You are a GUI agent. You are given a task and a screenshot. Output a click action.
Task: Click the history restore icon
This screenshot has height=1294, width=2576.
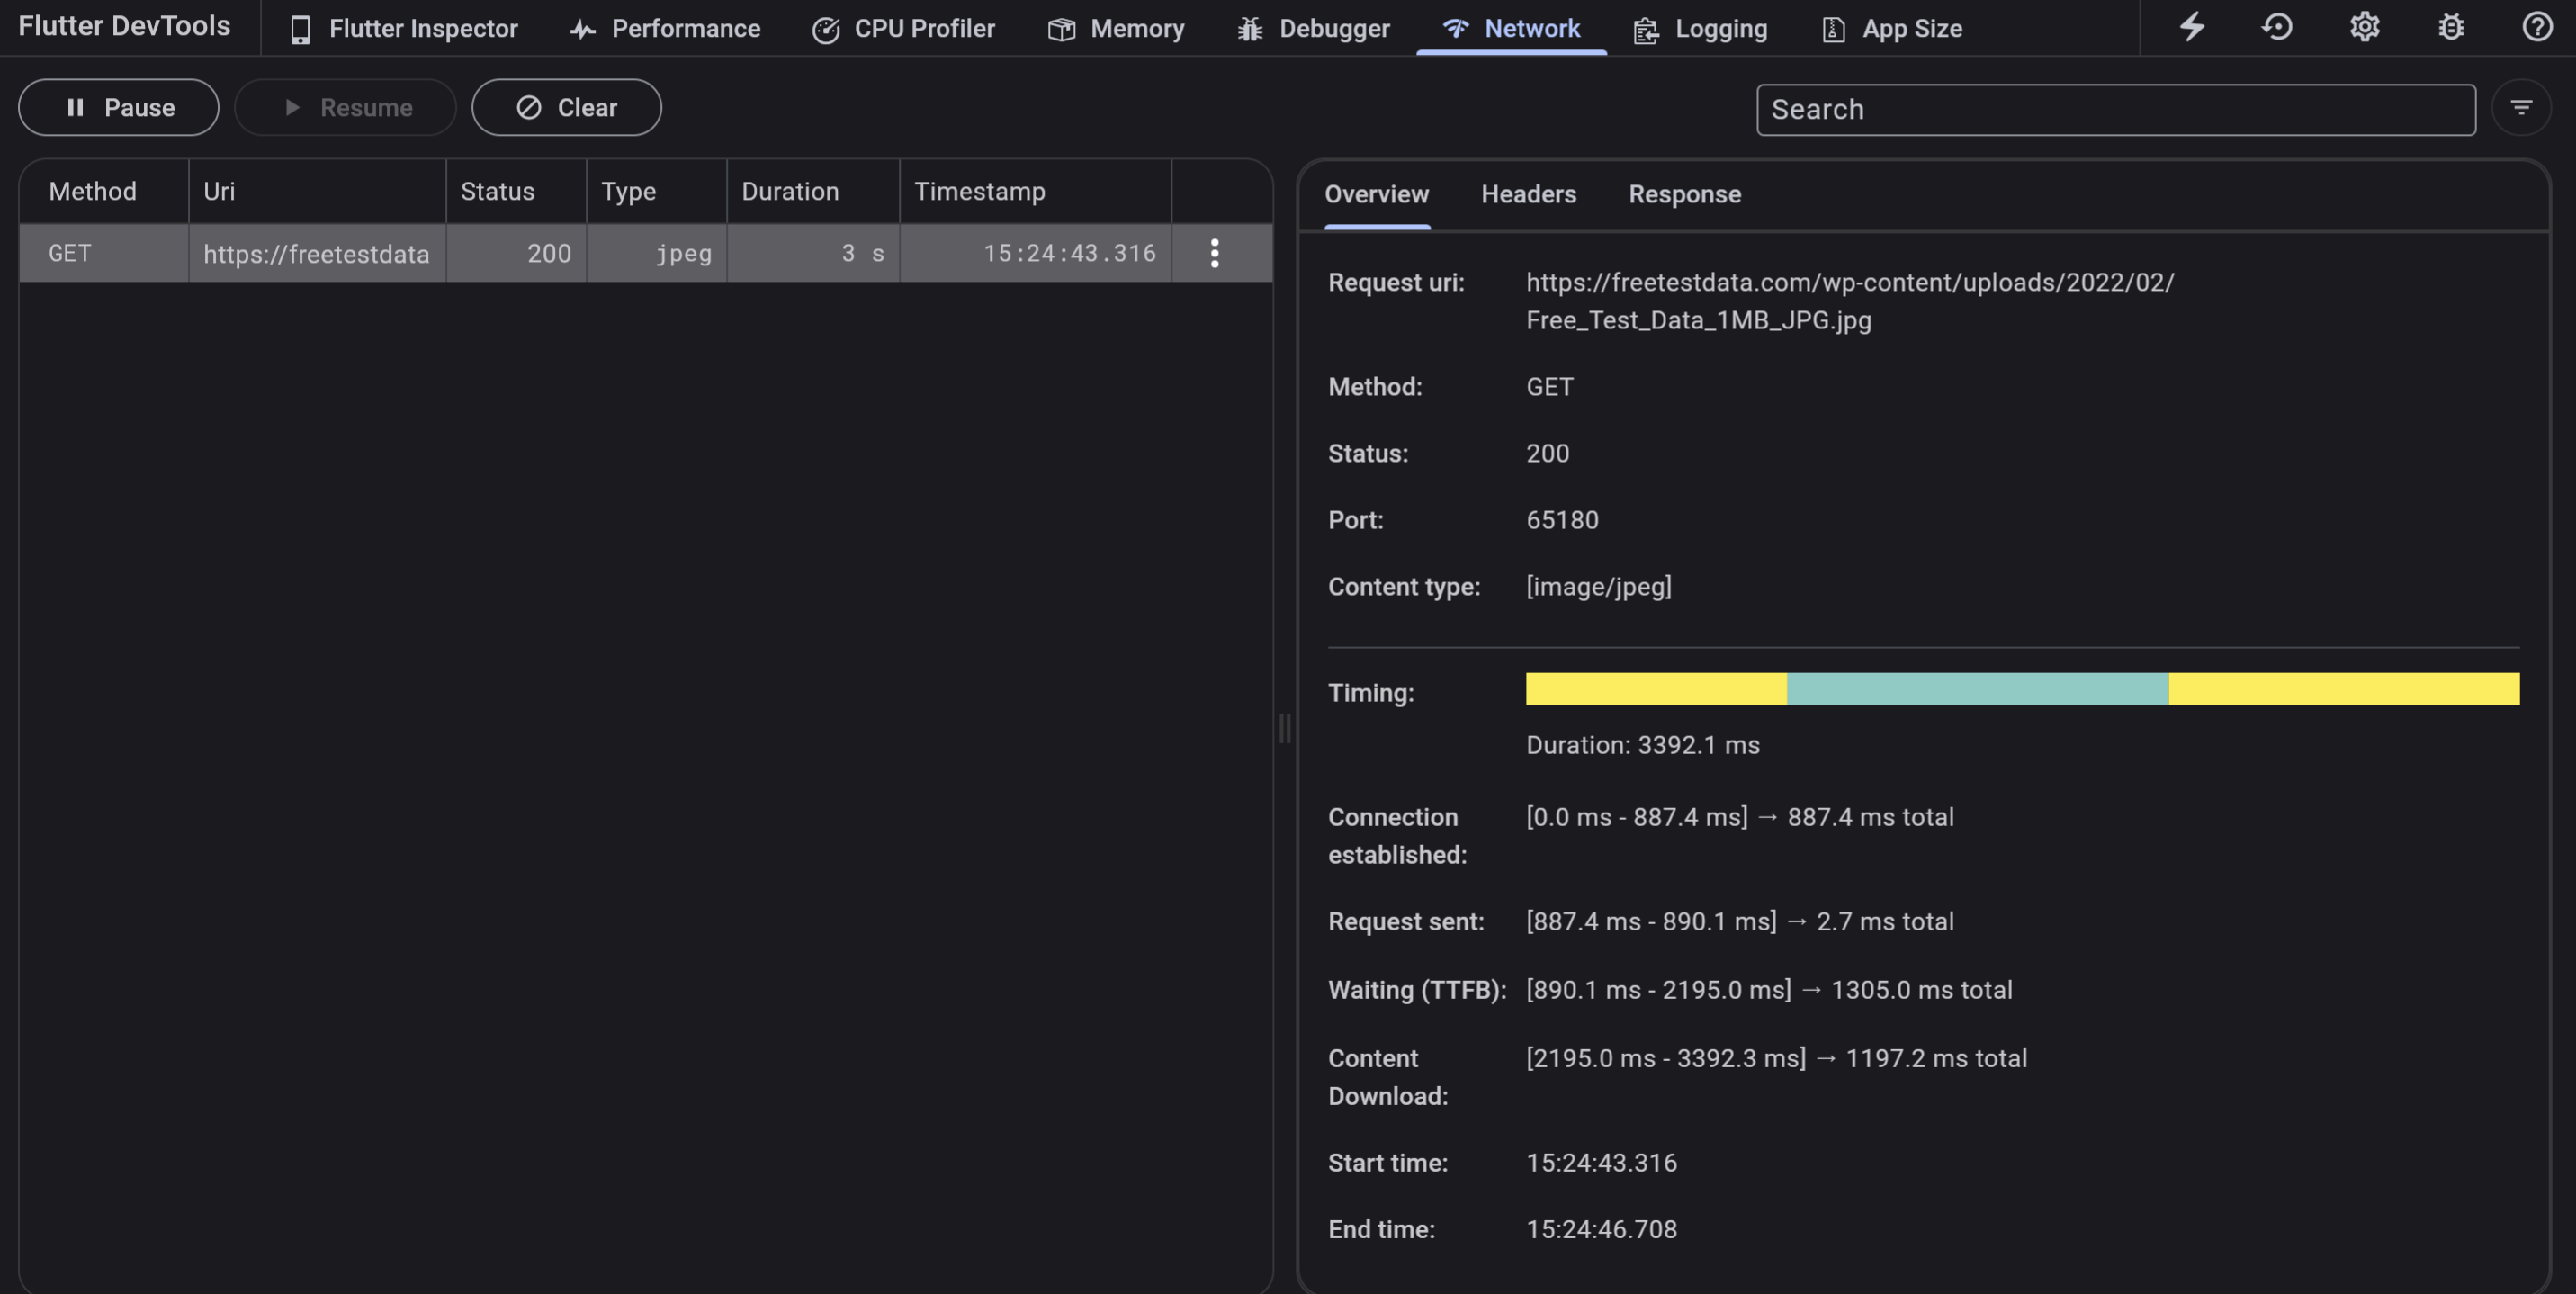coord(2277,27)
